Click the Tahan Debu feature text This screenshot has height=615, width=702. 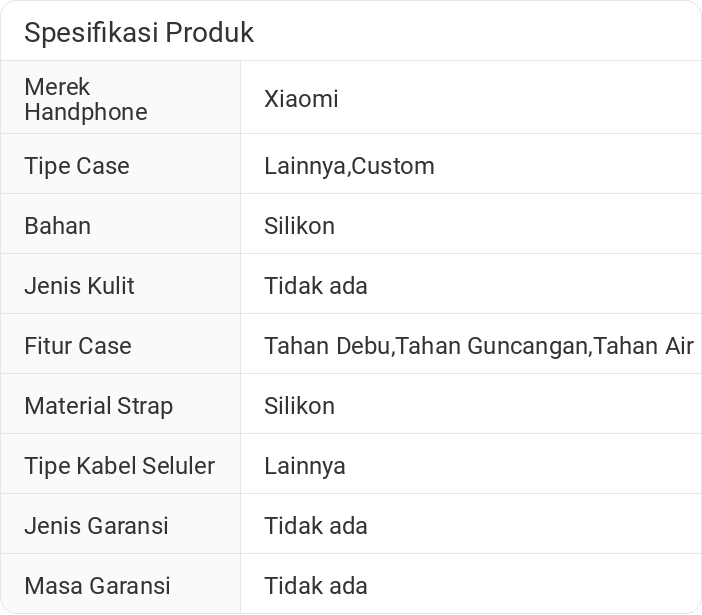coord(328,346)
